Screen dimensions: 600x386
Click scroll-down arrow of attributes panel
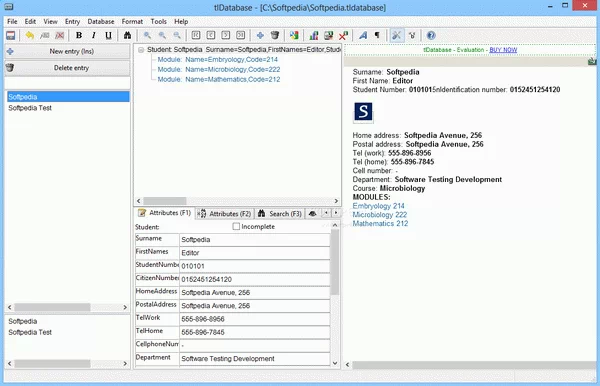(x=335, y=363)
